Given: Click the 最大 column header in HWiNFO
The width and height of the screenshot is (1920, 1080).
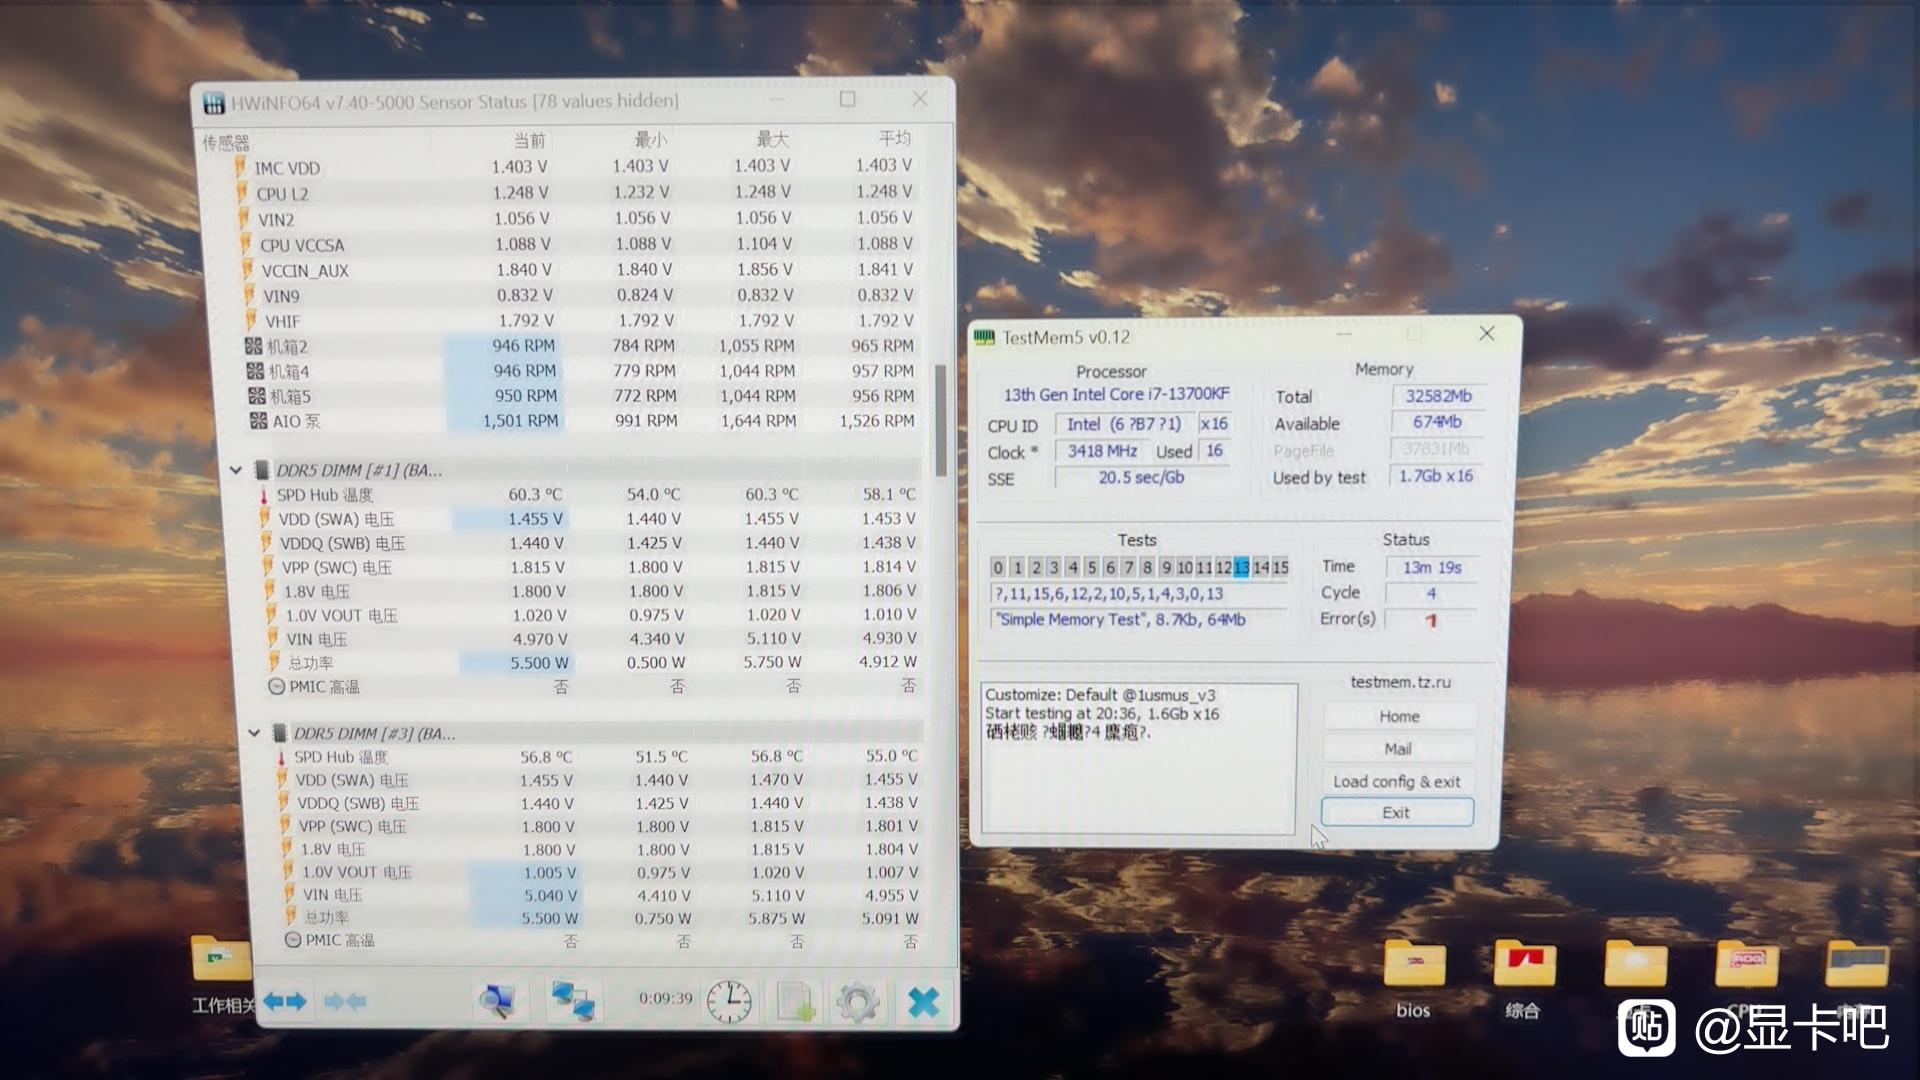Looking at the screenshot, I should pyautogui.click(x=772, y=139).
